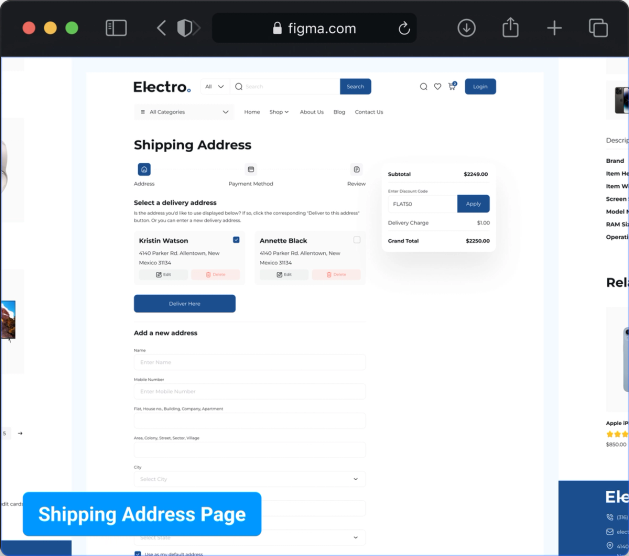Expand the All Categories dropdown
The image size is (629, 556).
pos(184,112)
